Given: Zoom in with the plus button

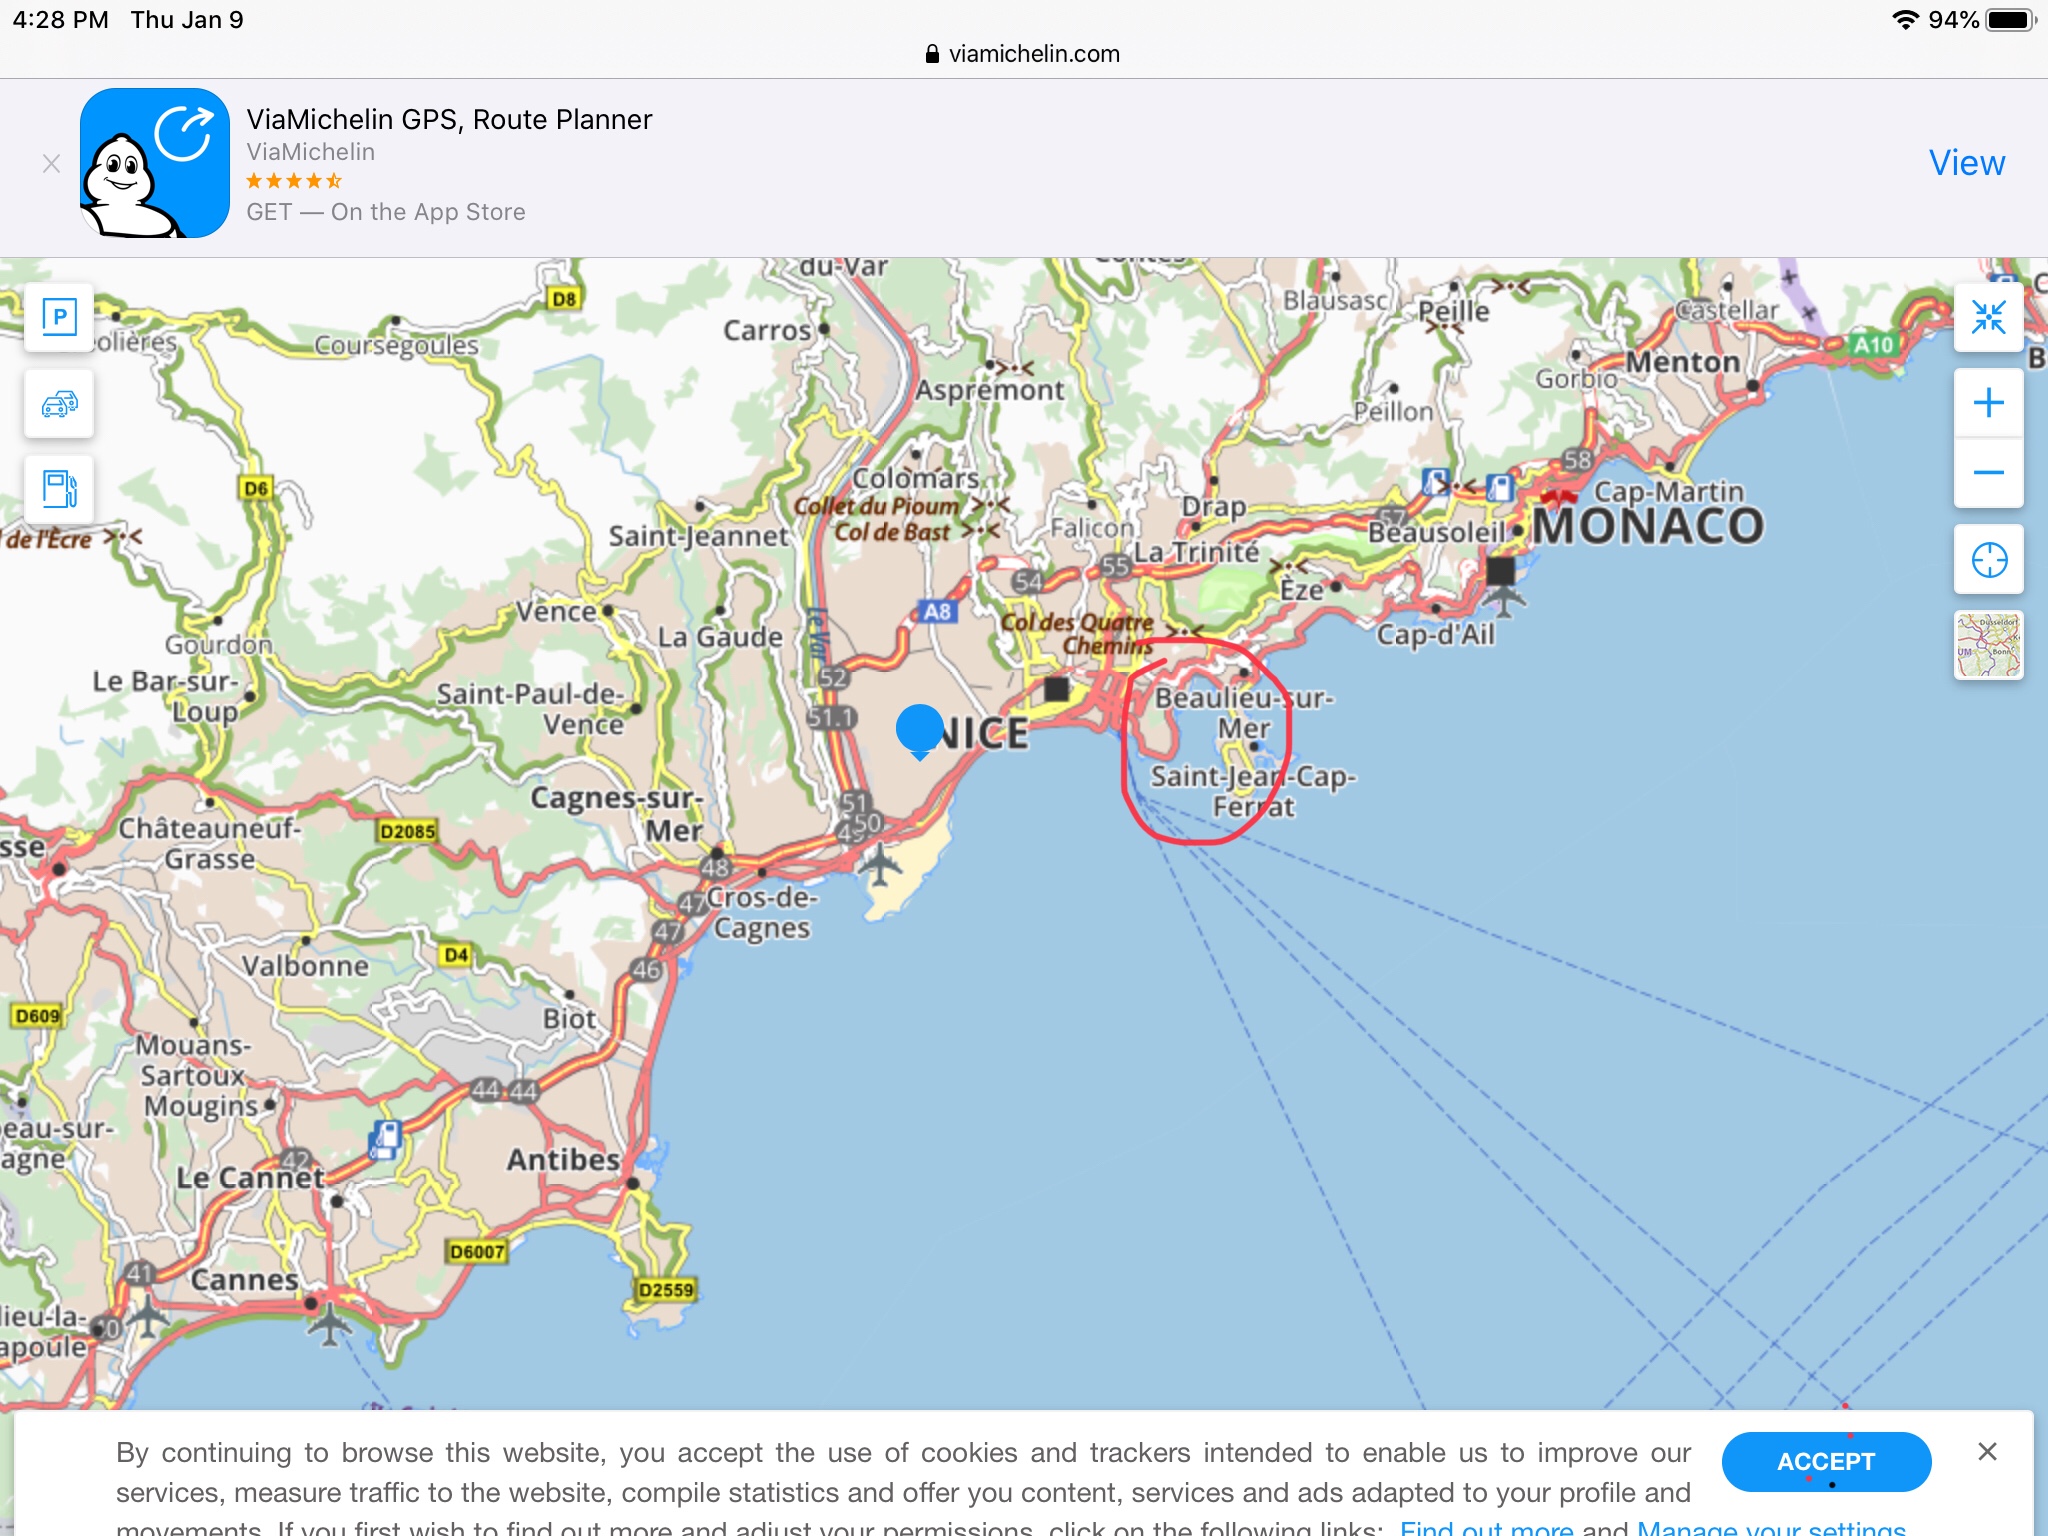Looking at the screenshot, I should [1988, 403].
